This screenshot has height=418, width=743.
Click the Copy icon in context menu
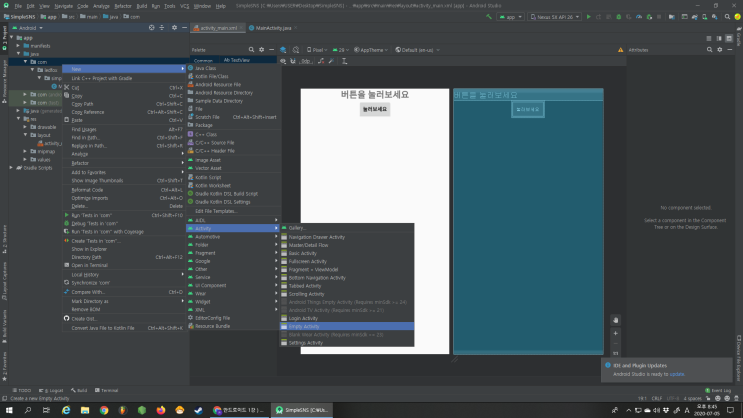pos(67,96)
